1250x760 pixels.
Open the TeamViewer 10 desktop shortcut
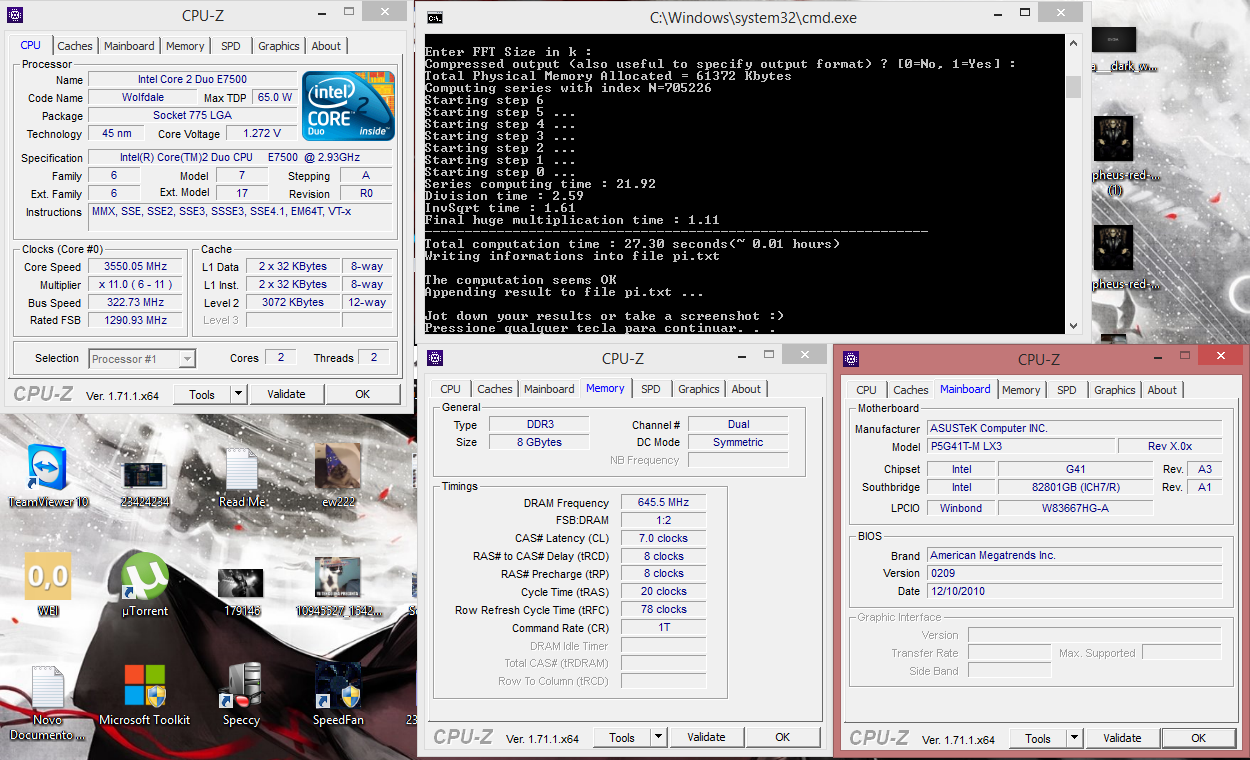coord(48,468)
